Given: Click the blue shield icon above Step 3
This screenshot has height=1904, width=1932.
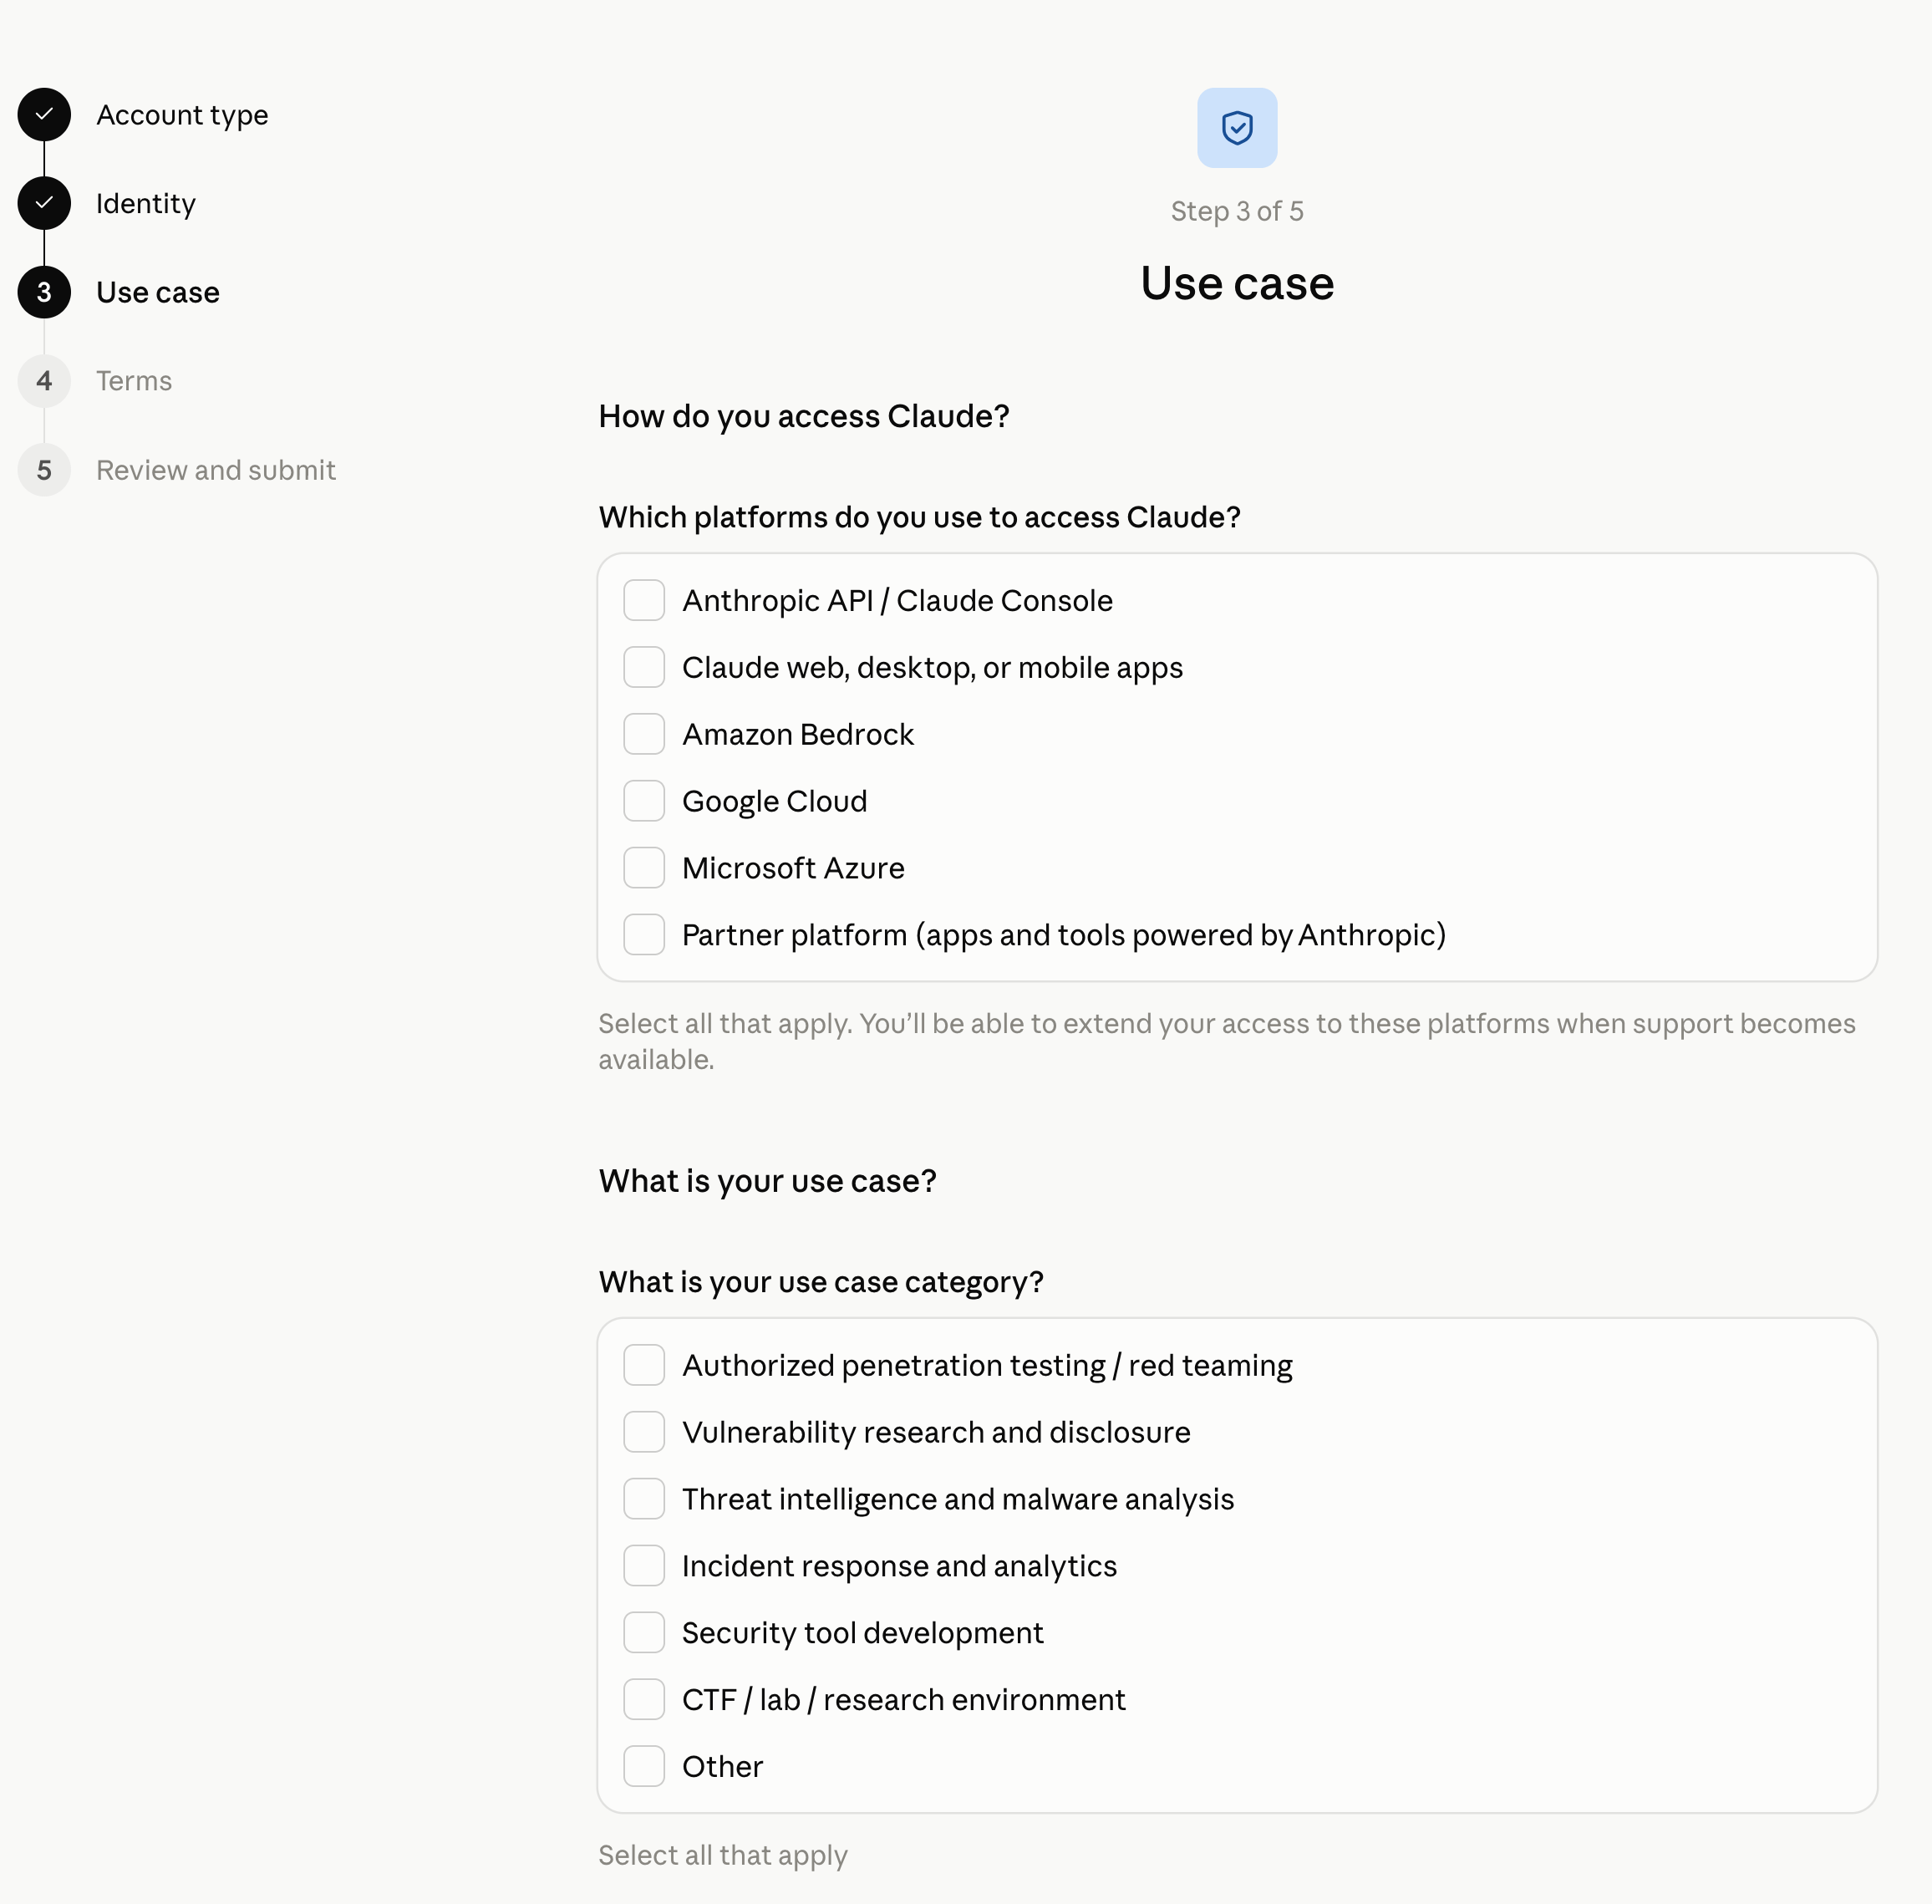Looking at the screenshot, I should pos(1237,128).
